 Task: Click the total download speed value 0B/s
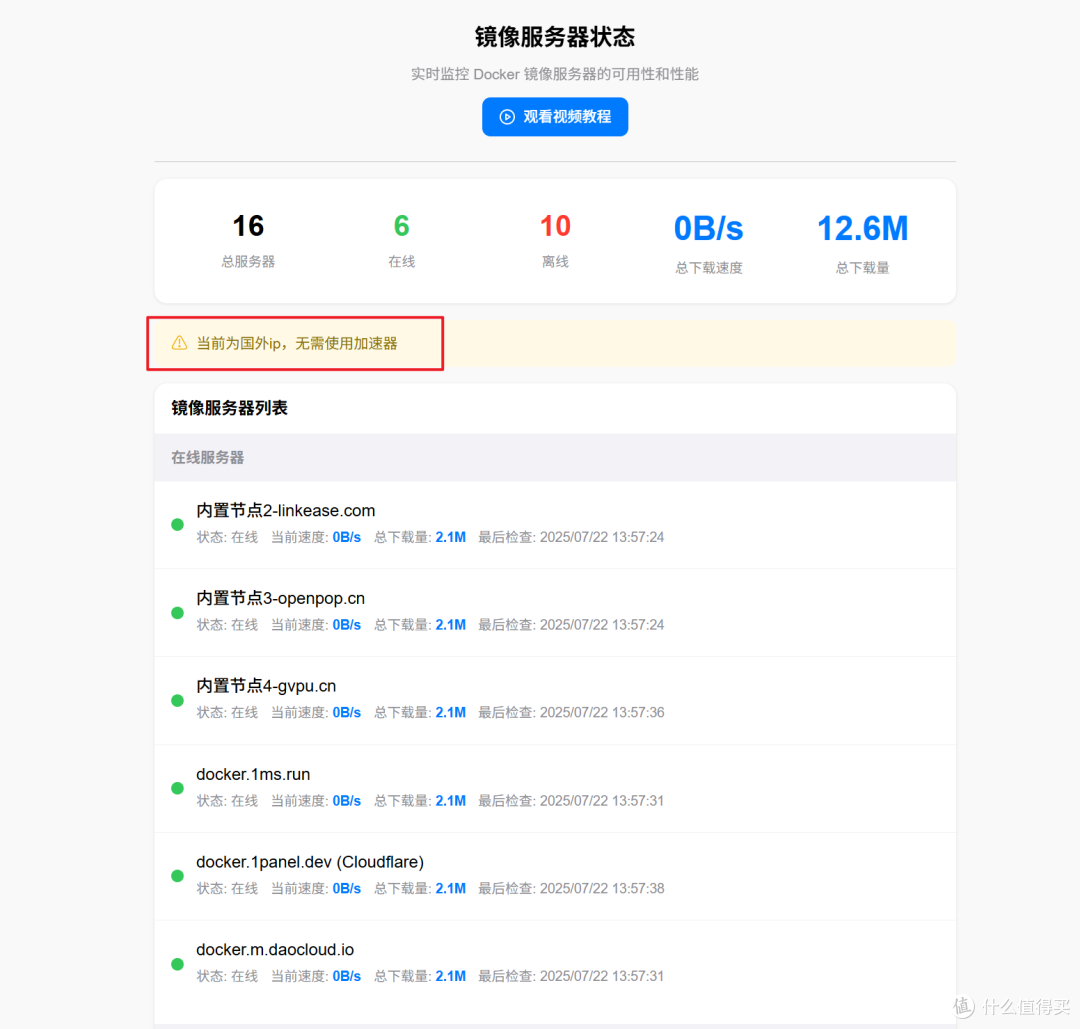pos(709,229)
